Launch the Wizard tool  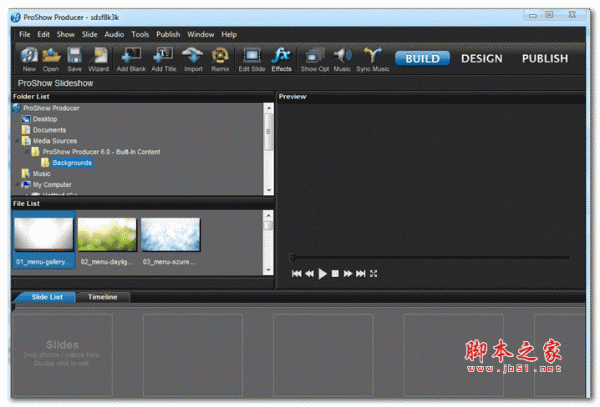[99, 59]
